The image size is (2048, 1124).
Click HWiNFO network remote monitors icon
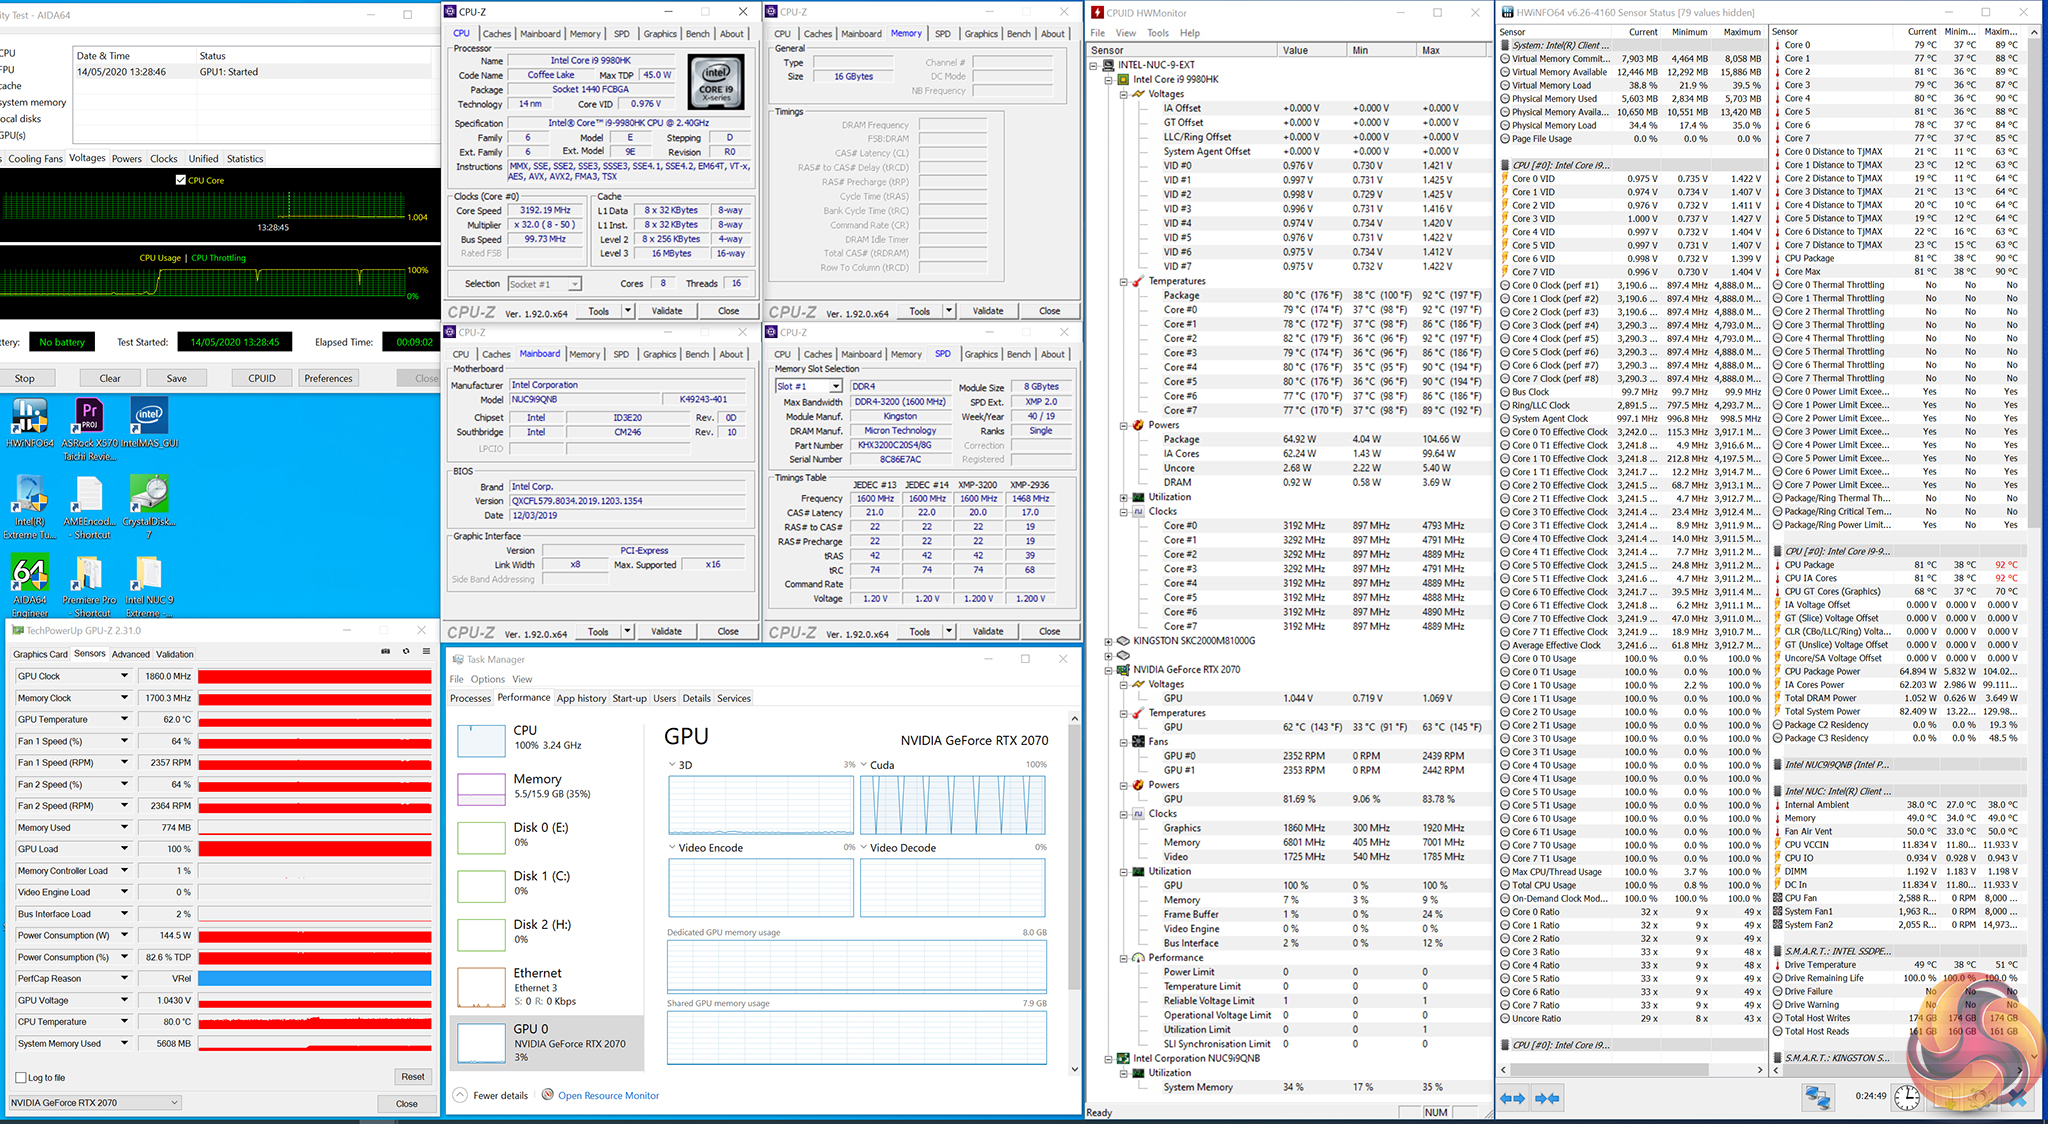[1817, 1097]
